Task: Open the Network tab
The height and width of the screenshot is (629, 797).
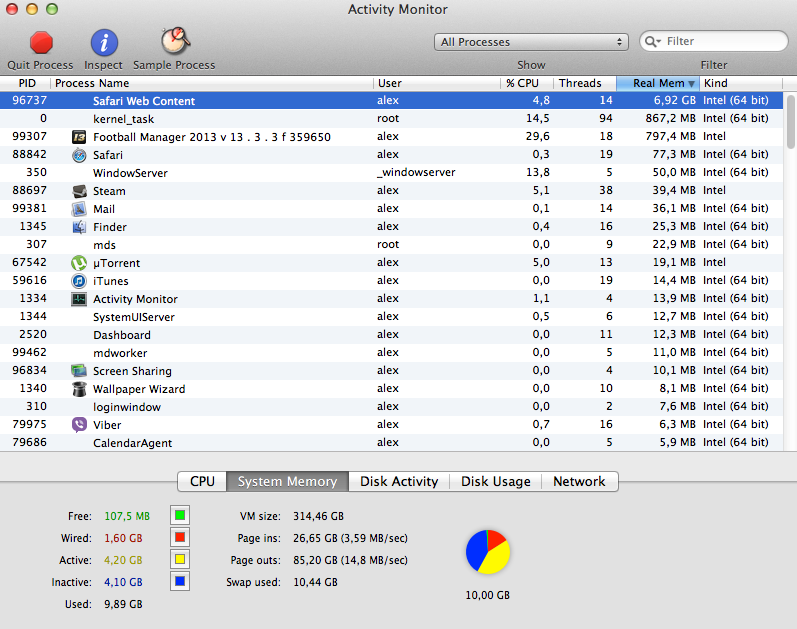Action: (x=579, y=482)
